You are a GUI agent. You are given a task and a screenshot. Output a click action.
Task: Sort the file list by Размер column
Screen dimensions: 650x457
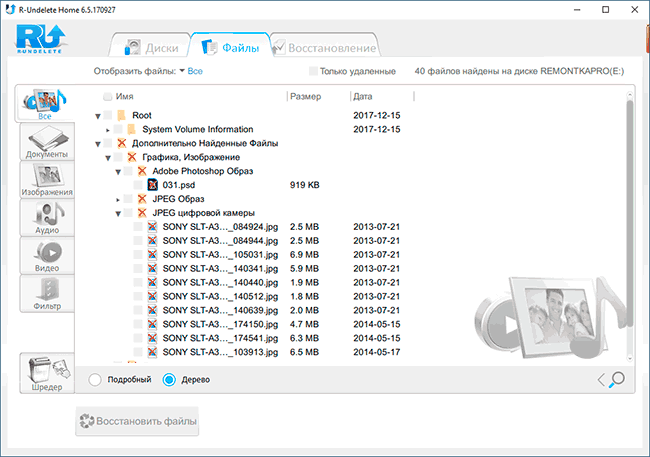tap(304, 97)
